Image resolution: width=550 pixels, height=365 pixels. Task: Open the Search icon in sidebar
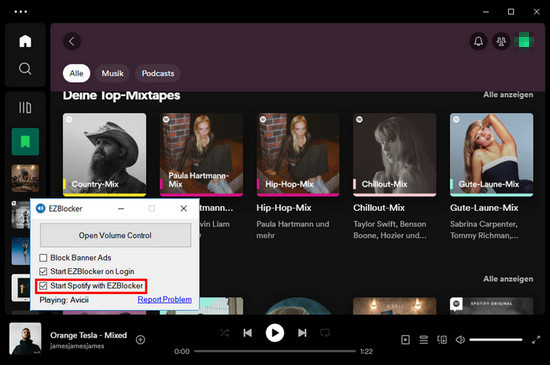point(25,68)
